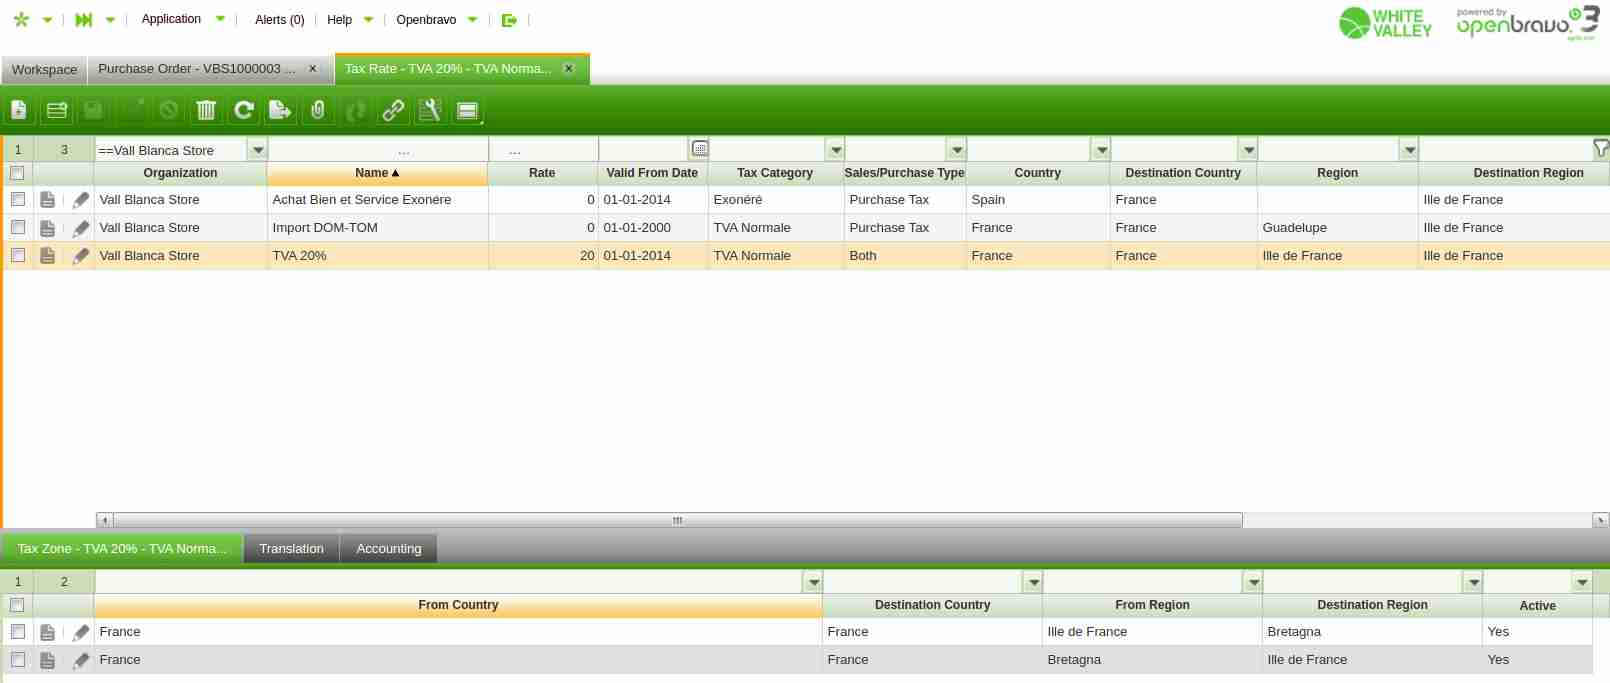
Task: Click the linked items chain icon
Action: [x=393, y=110]
